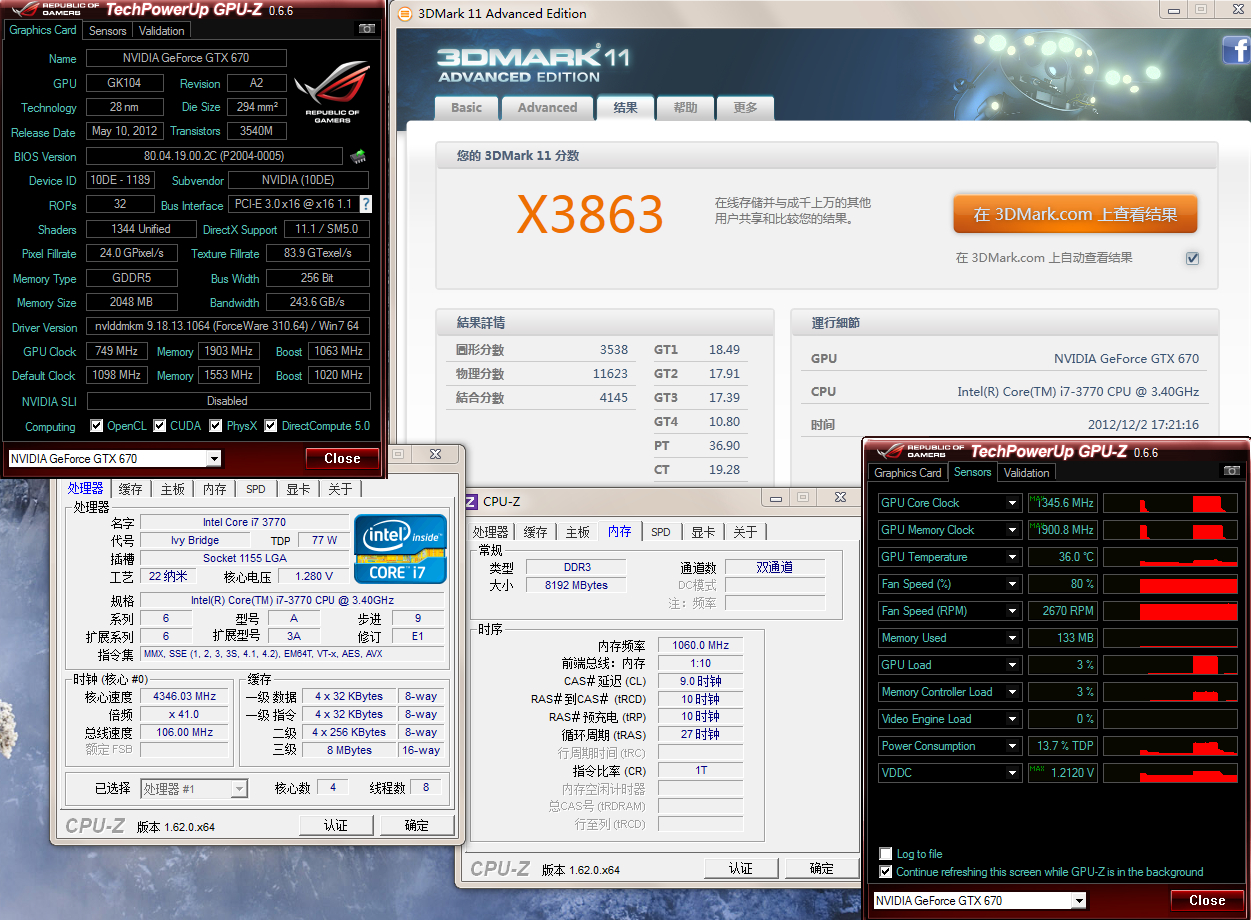Viewport: 1251px width, 920px height.
Task: Click the 13.7 % TDP power reading
Action: pos(1062,746)
